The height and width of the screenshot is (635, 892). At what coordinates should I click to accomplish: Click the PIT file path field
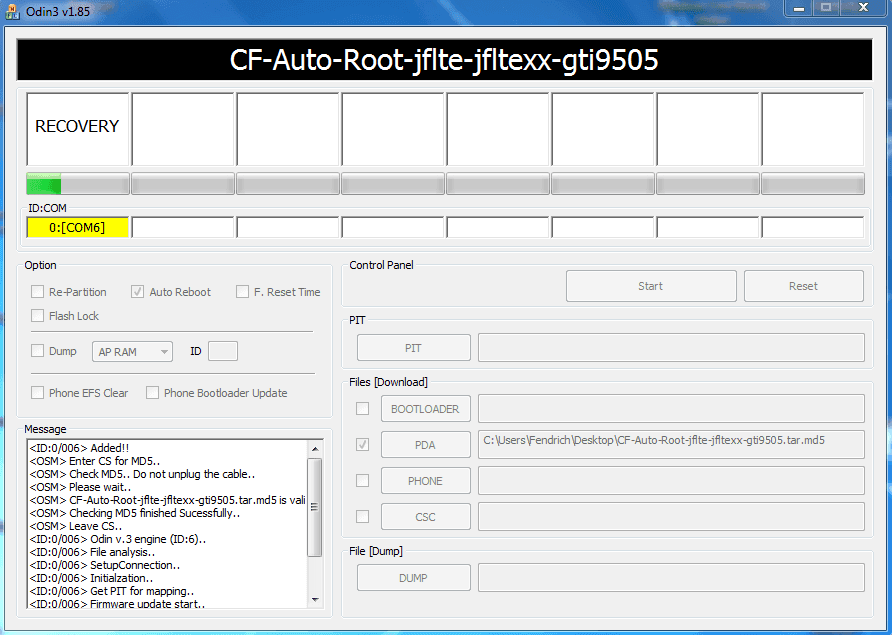click(671, 348)
